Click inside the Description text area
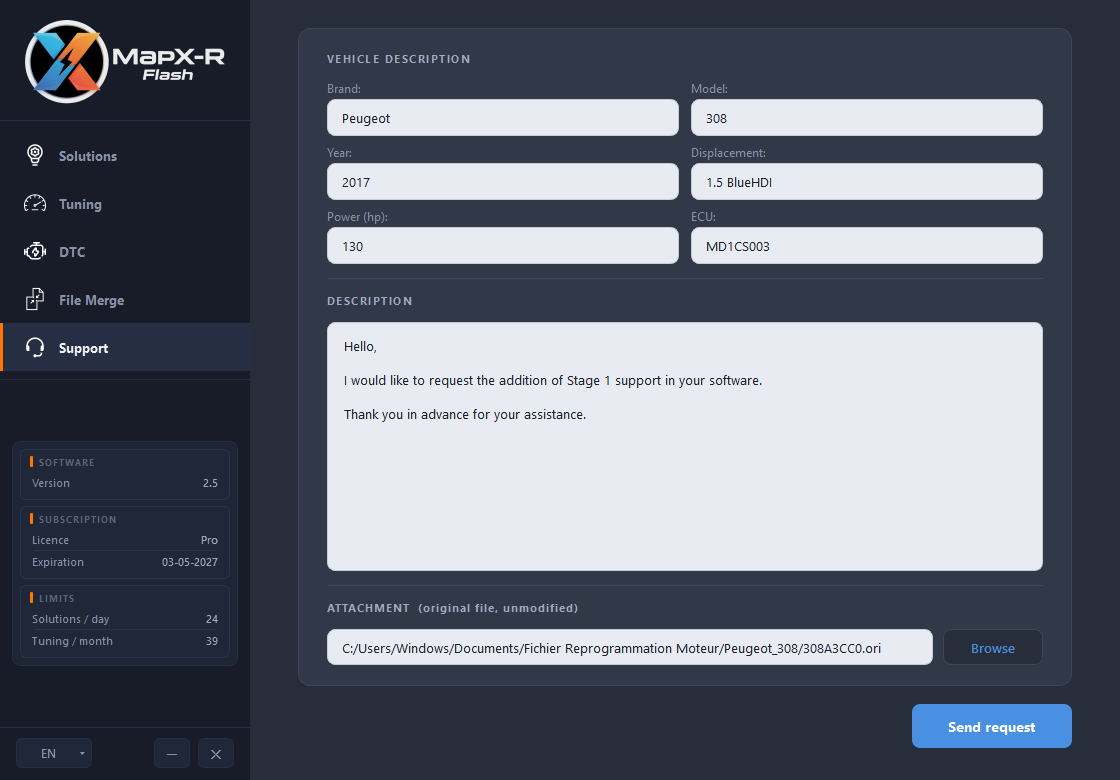Screen dimensions: 1120x780 coord(684,446)
